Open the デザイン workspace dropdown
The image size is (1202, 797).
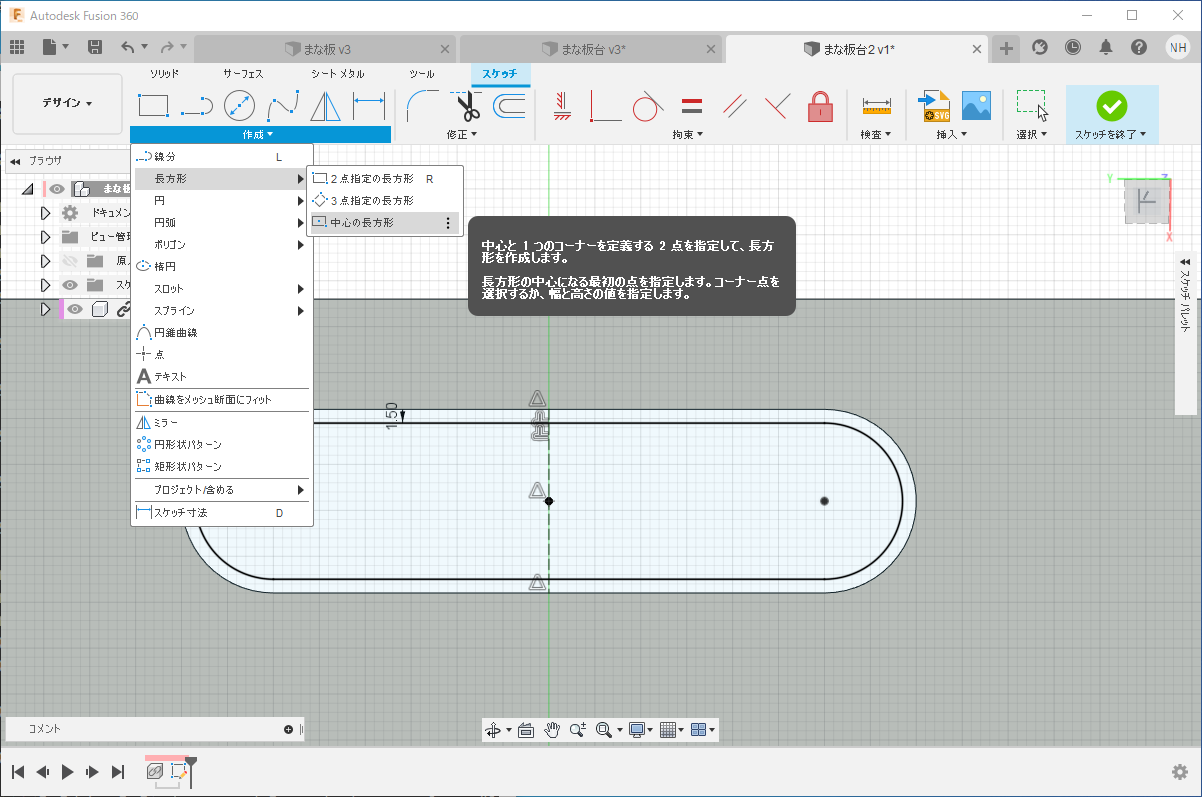click(67, 103)
